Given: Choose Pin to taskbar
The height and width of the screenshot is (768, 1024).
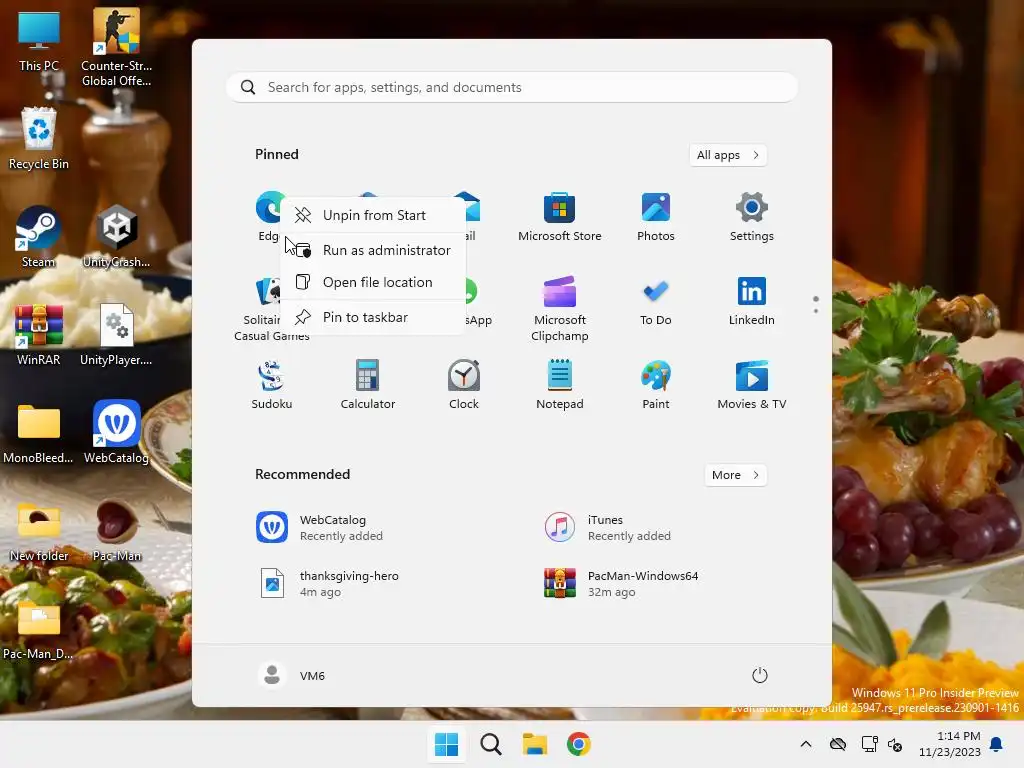Looking at the screenshot, I should tap(373, 317).
